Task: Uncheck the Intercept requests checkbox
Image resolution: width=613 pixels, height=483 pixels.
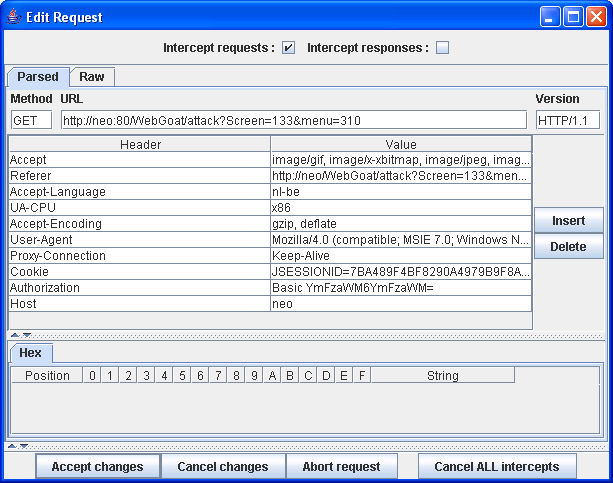Action: click(x=288, y=48)
